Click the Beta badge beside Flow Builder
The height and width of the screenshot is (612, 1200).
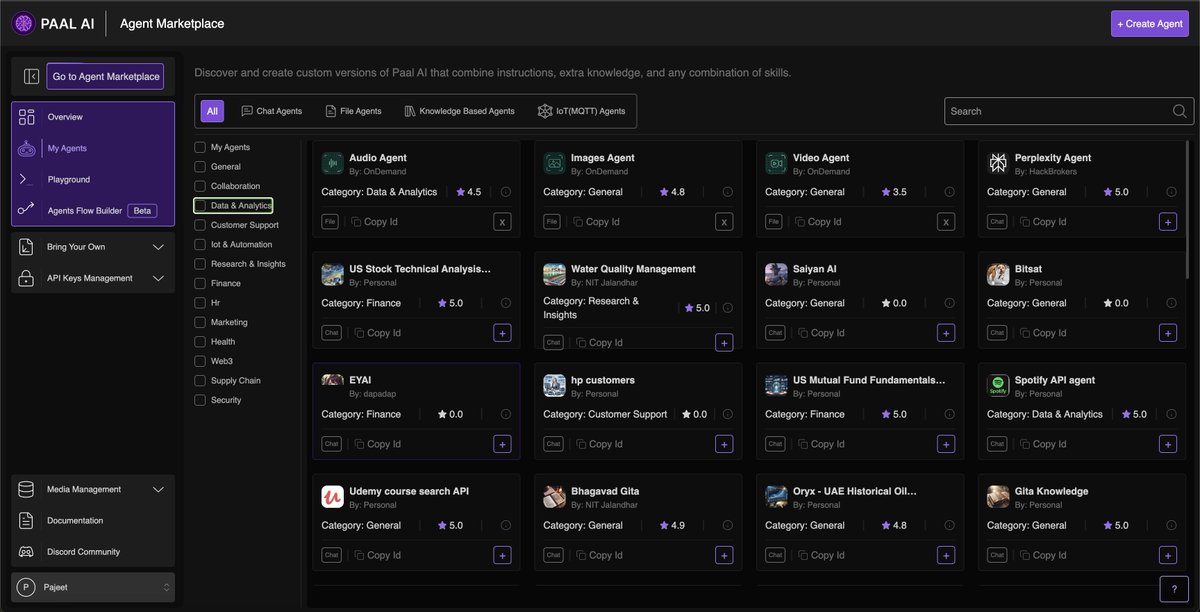(x=143, y=210)
